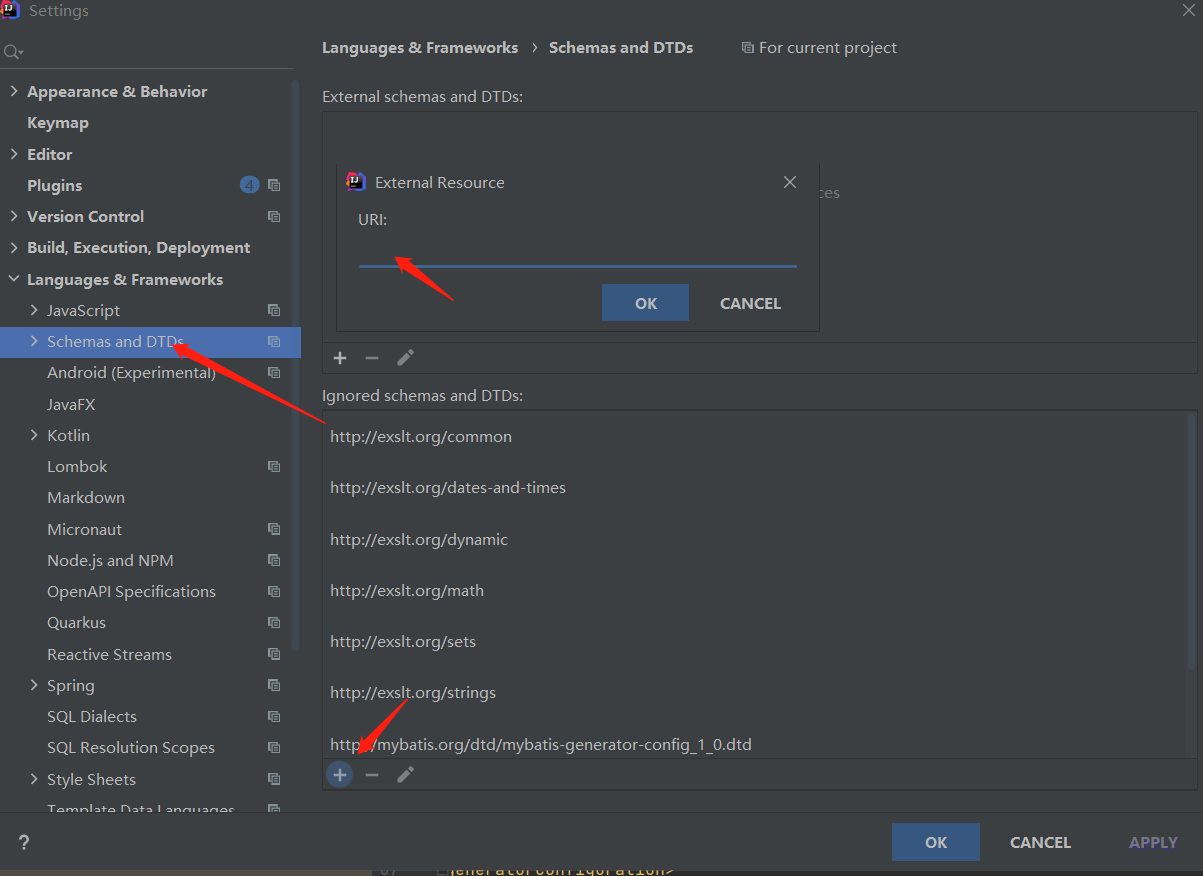Remove selected external schema with minus icon
Image resolution: width=1203 pixels, height=876 pixels.
(372, 358)
